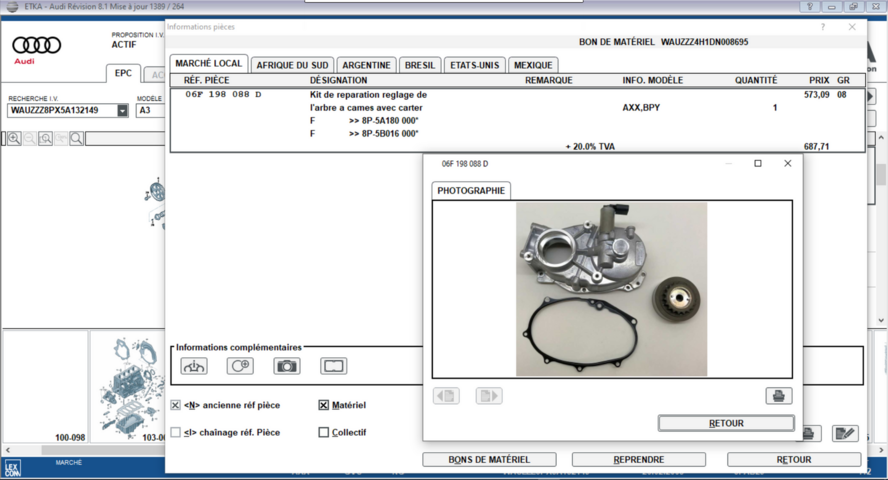Switch to ETATS-UNIS tab

point(475,65)
